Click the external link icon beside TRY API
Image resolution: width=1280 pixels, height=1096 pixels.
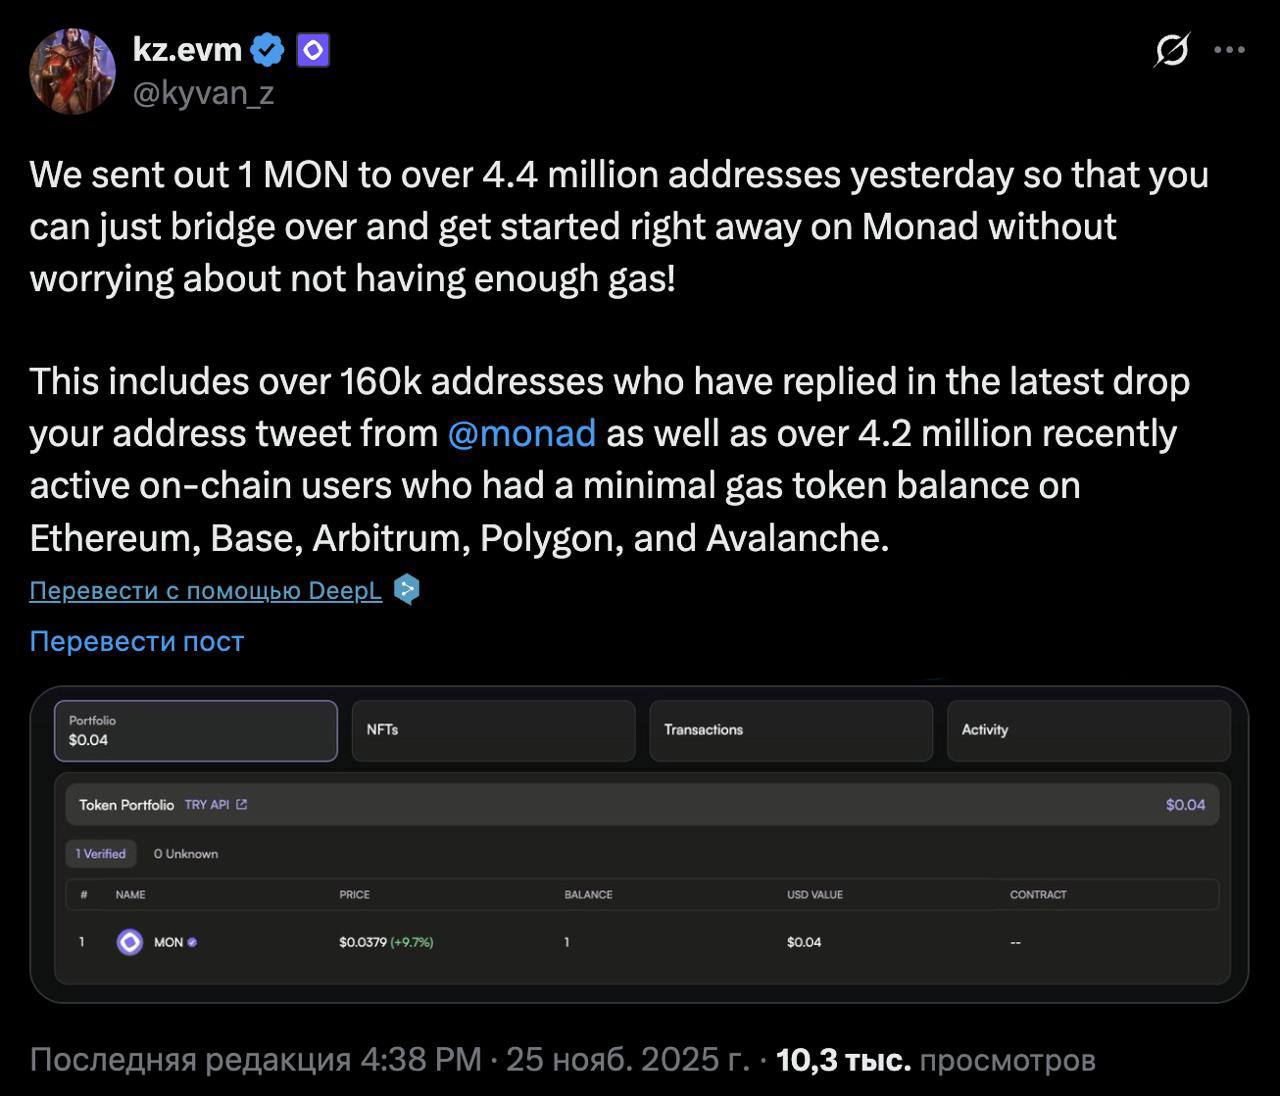(x=241, y=804)
